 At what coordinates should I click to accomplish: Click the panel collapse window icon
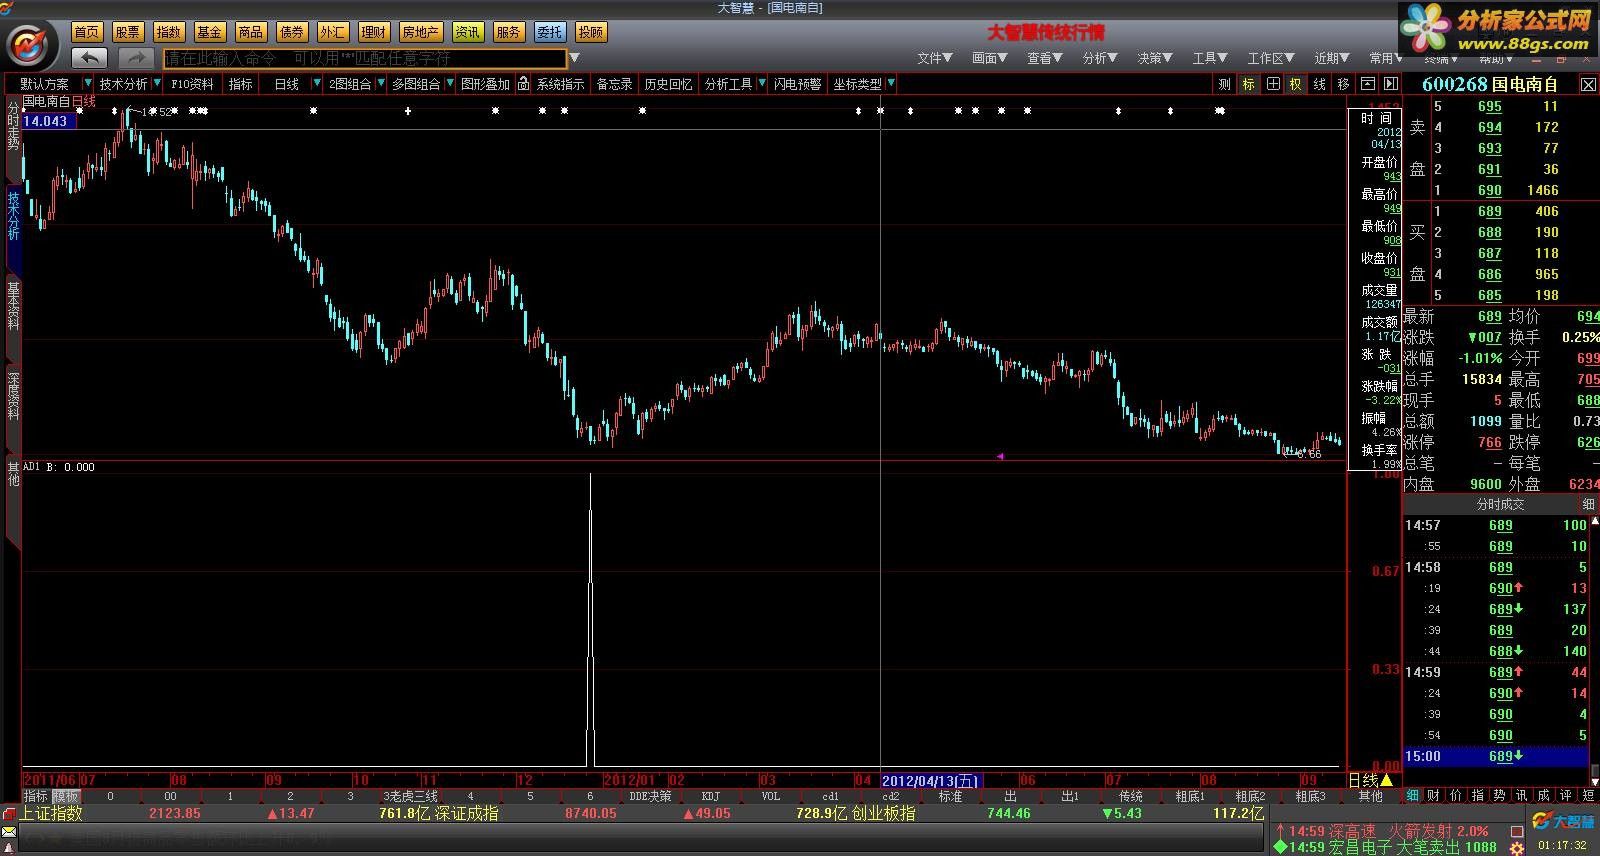(1367, 84)
